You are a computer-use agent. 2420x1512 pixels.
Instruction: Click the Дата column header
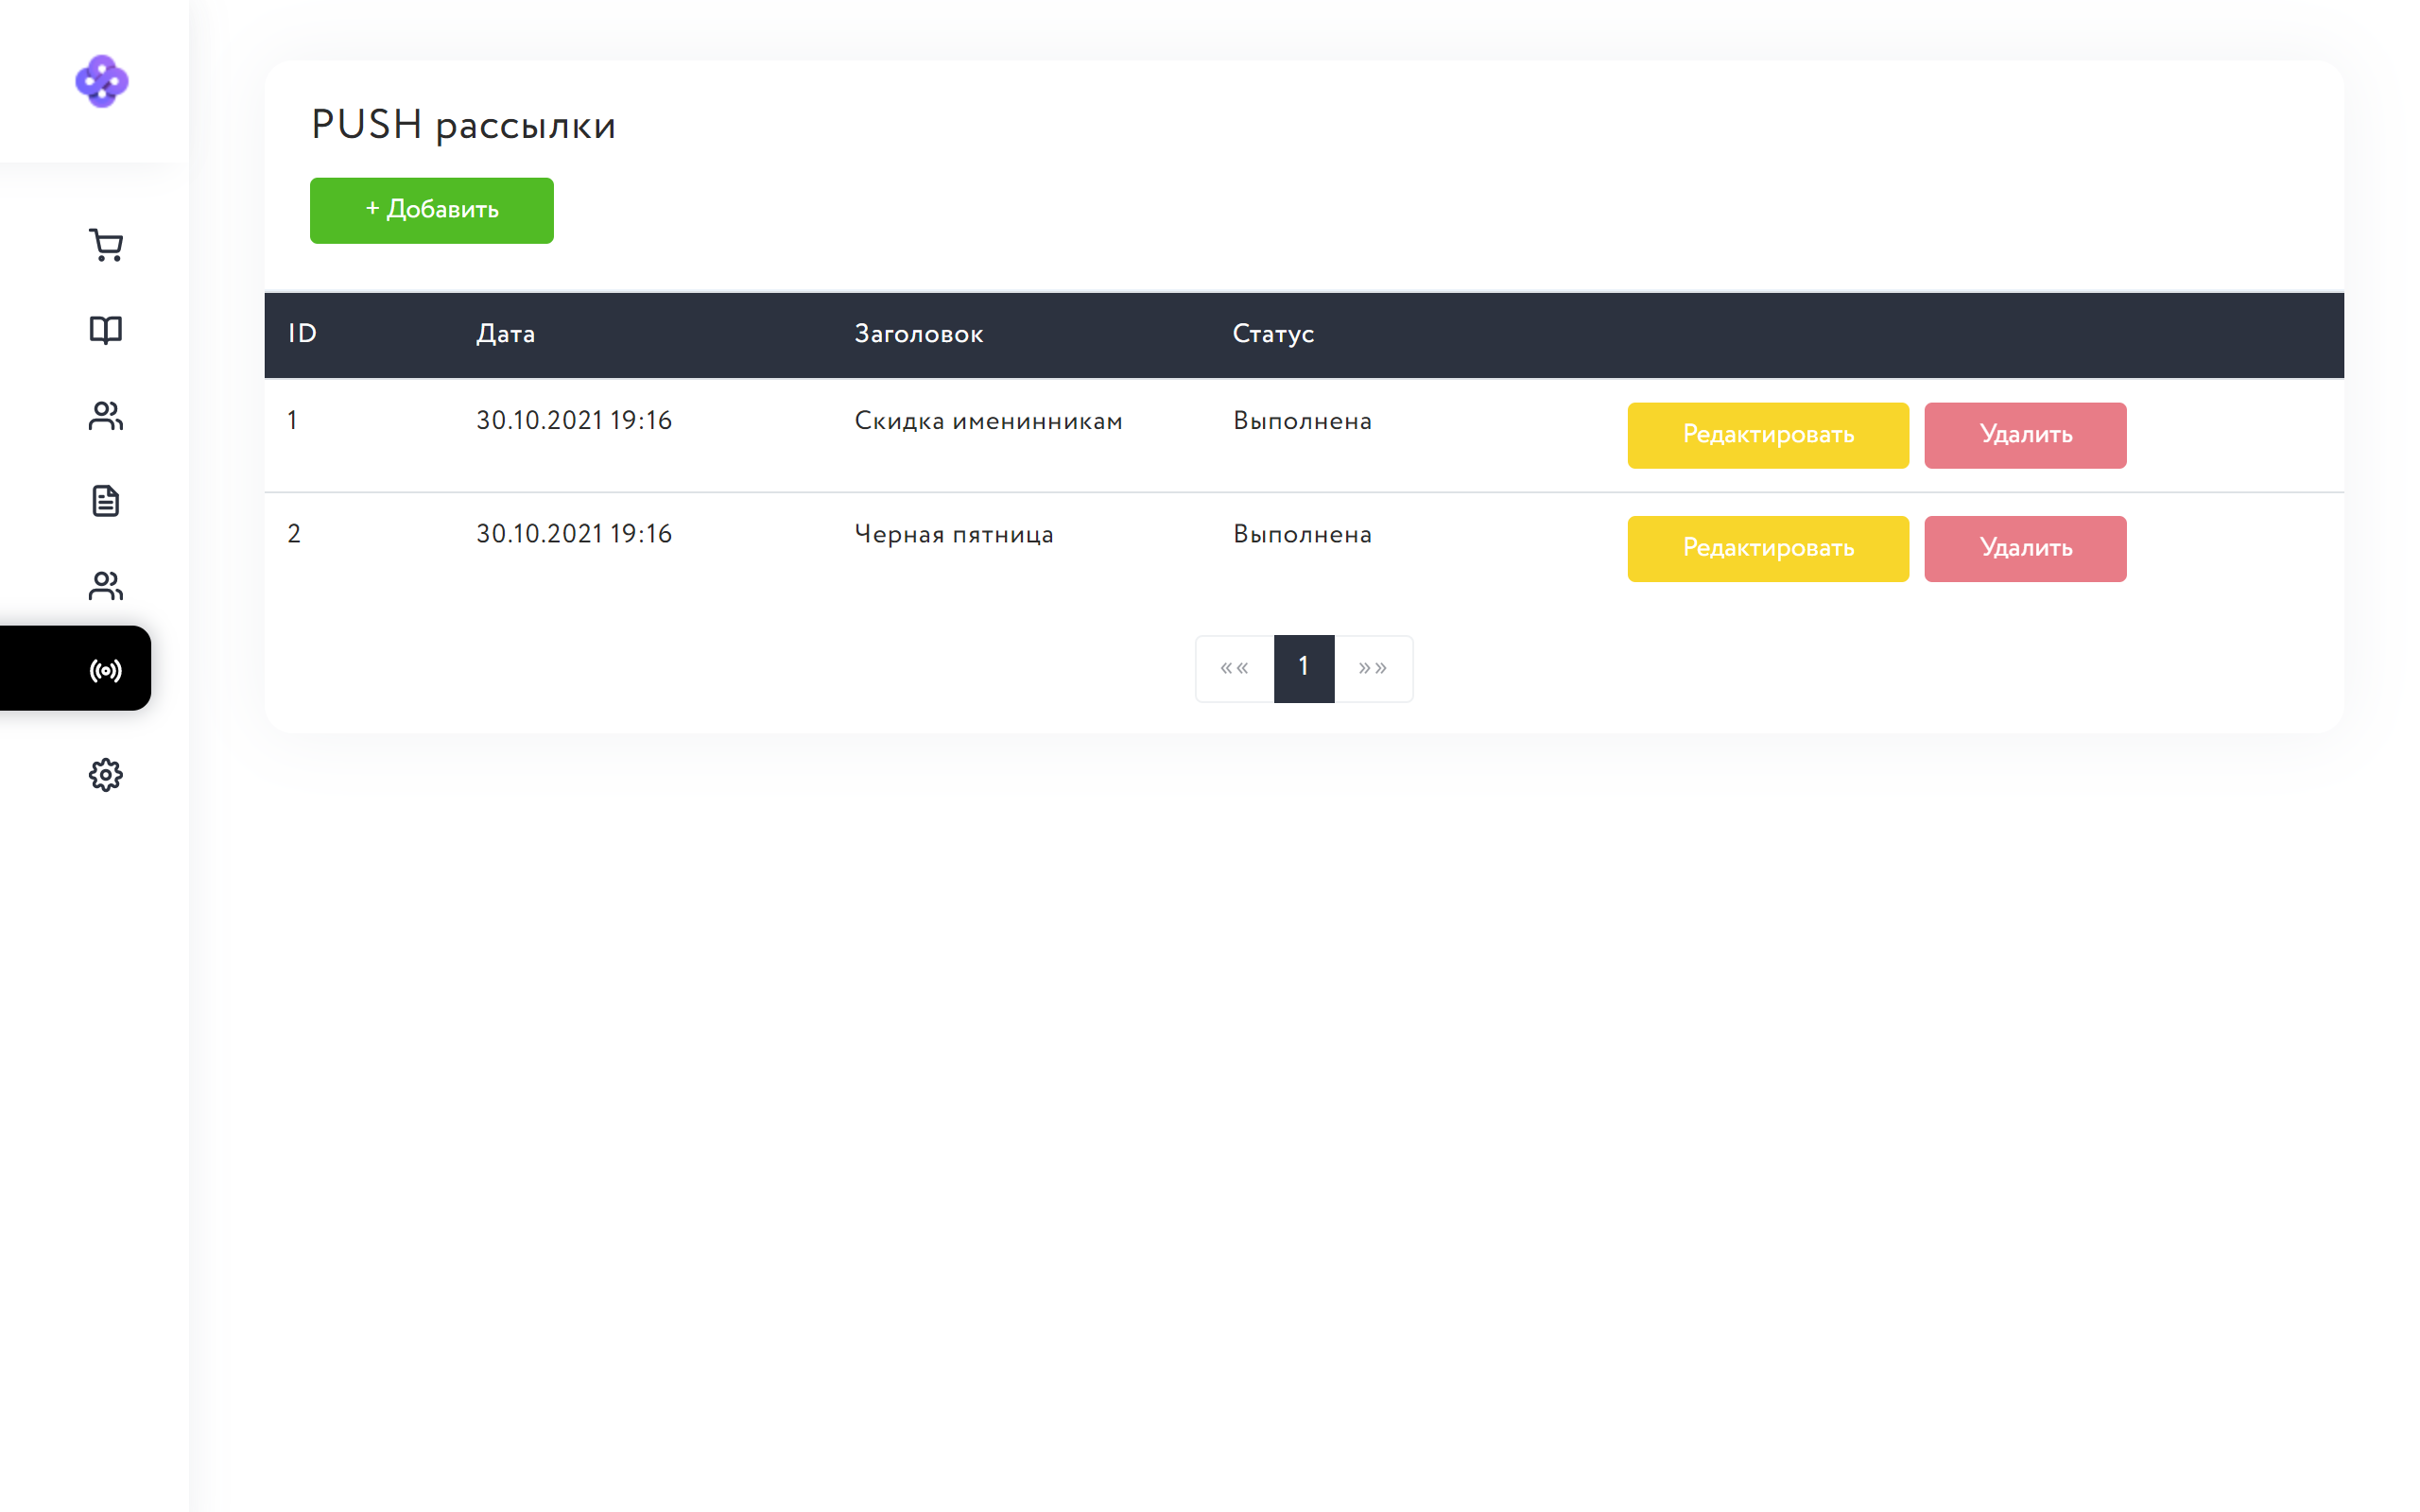click(505, 334)
